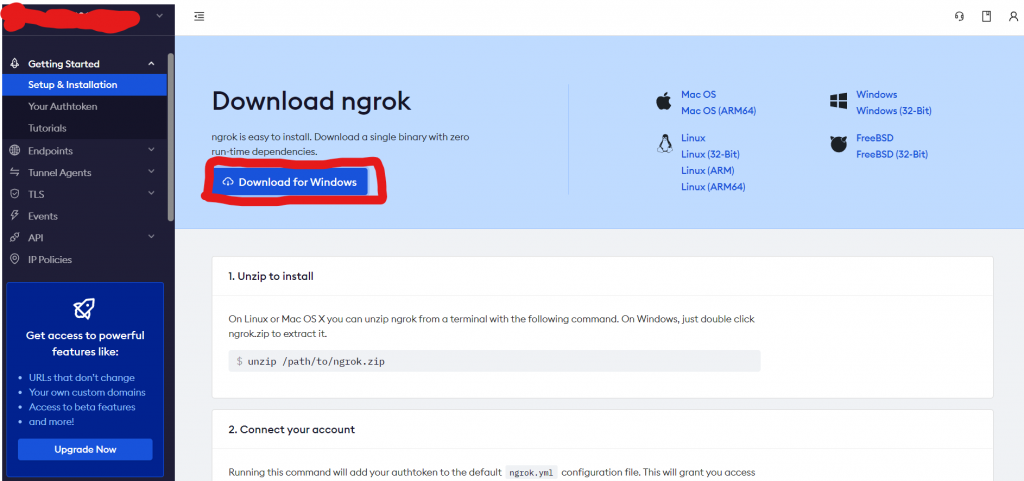Click the rocket icon in upgrade panel

click(x=84, y=308)
